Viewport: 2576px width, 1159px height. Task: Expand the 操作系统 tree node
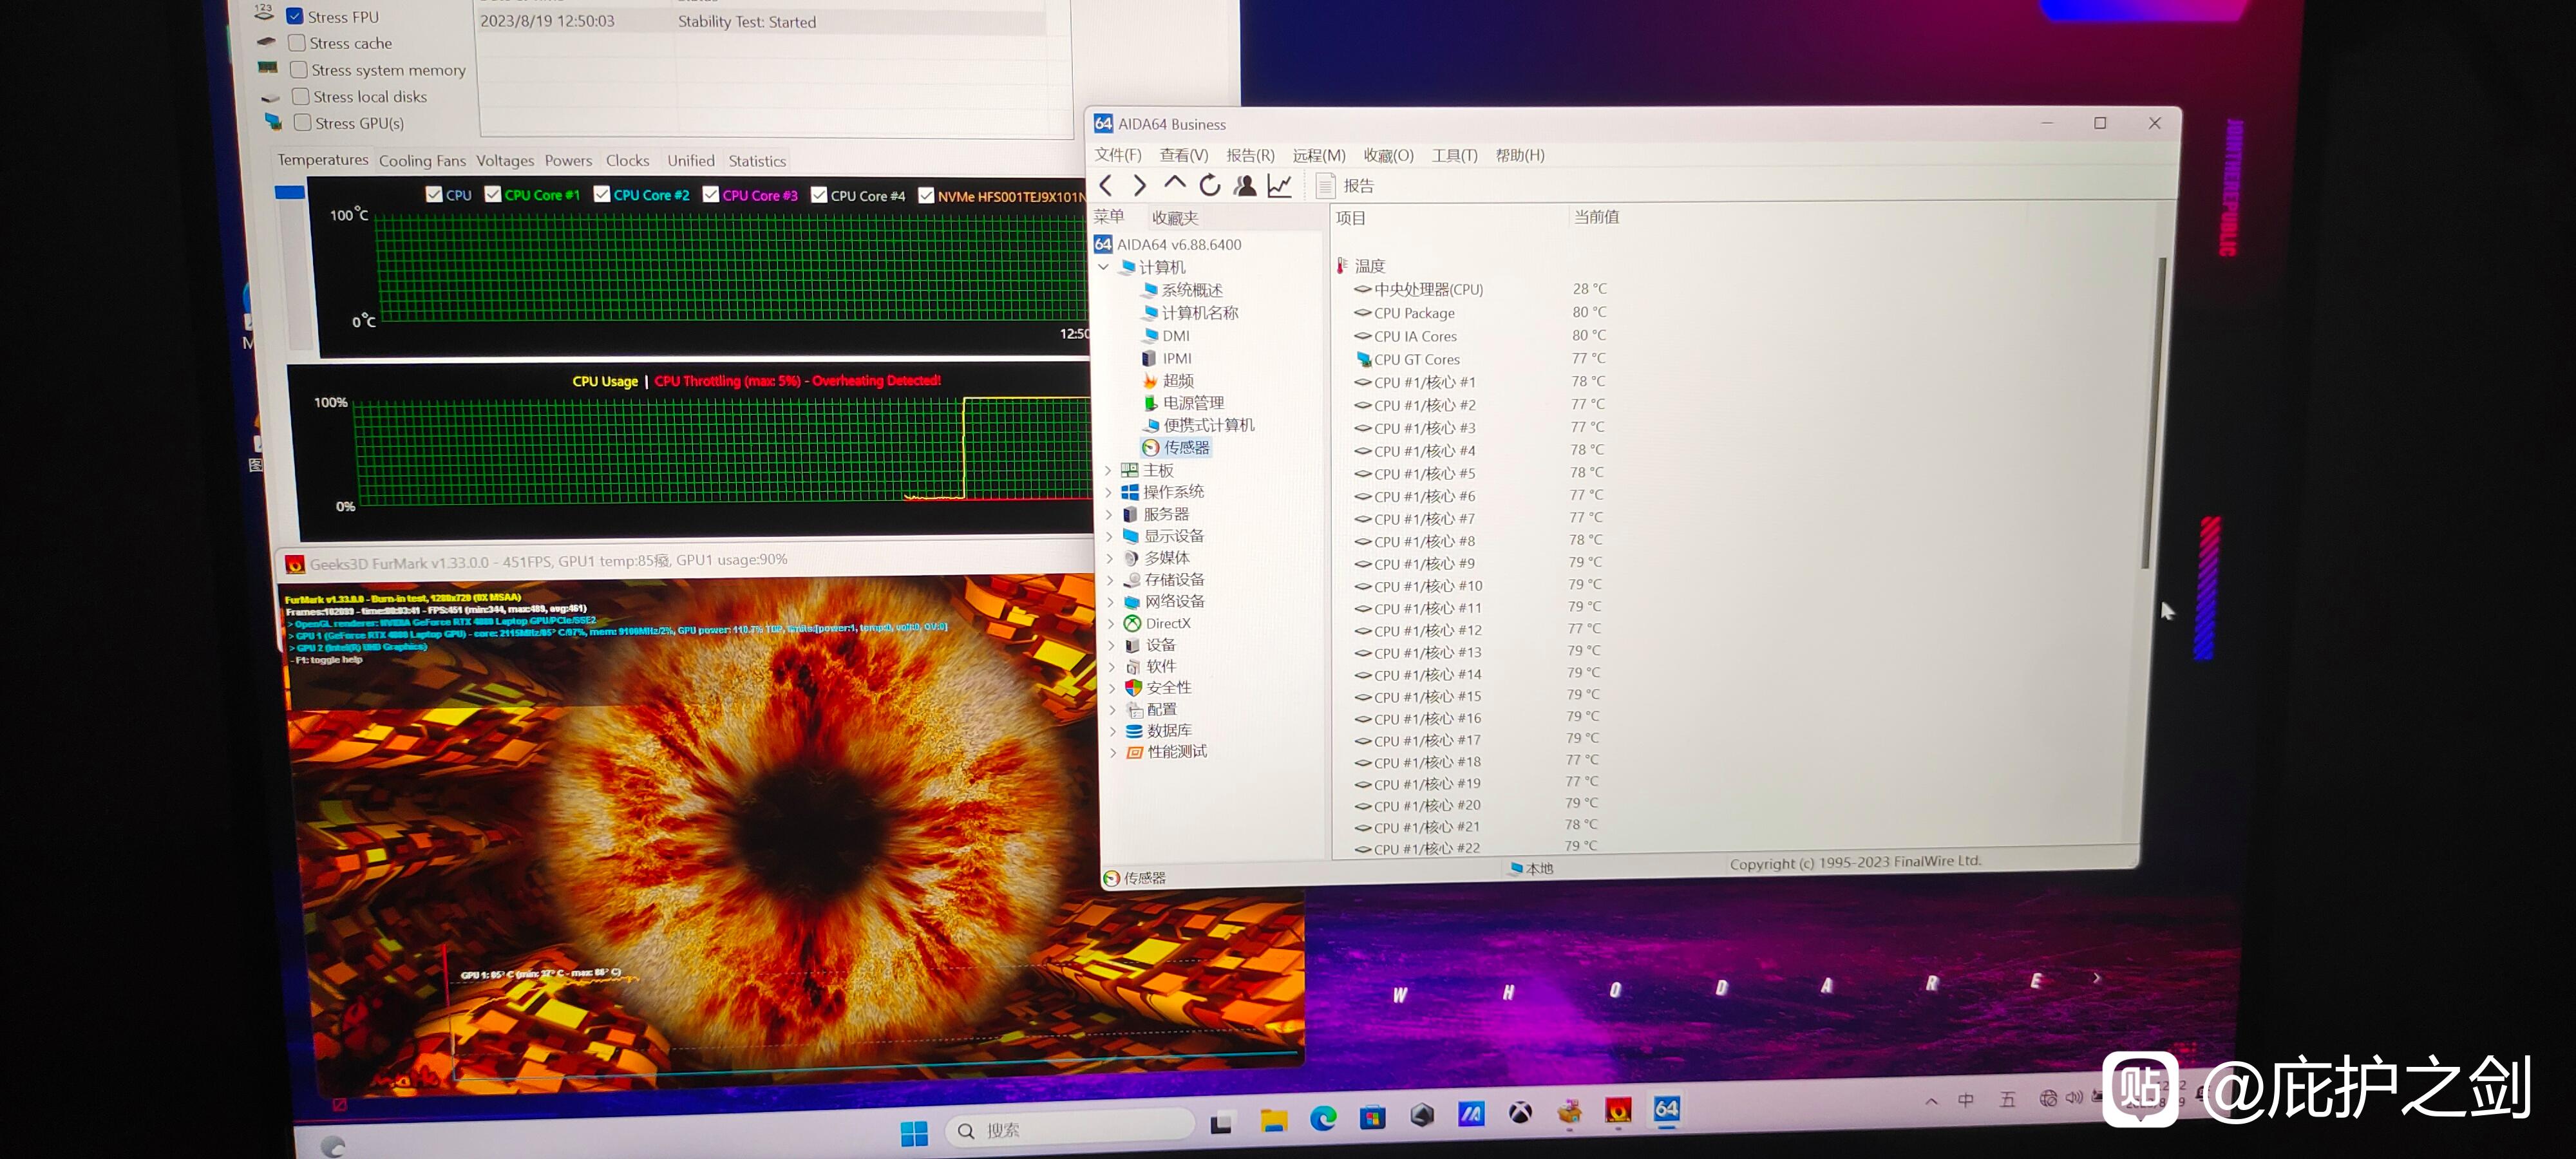pos(1108,492)
